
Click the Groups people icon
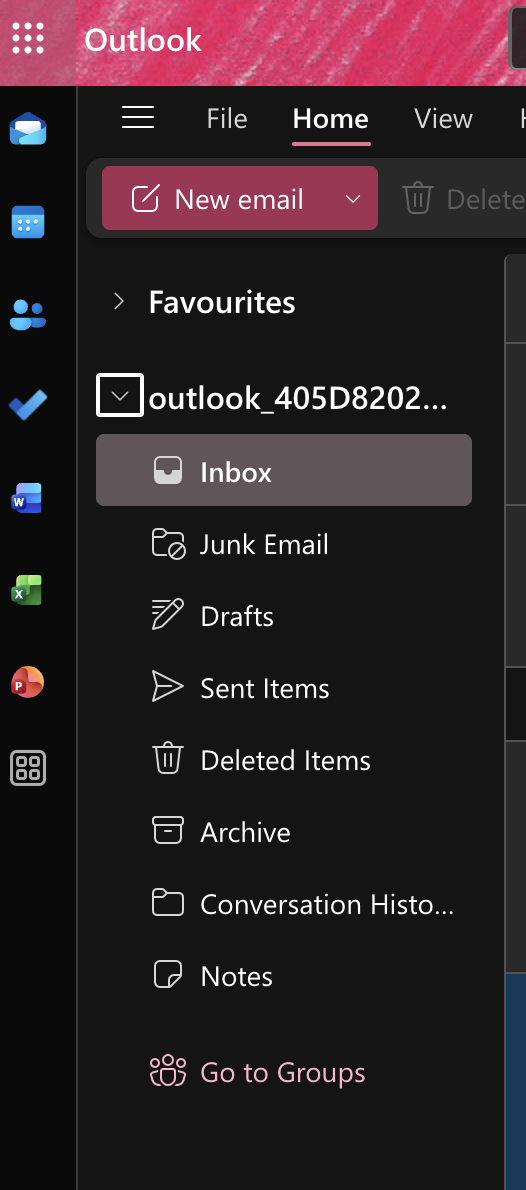pyautogui.click(x=168, y=1072)
